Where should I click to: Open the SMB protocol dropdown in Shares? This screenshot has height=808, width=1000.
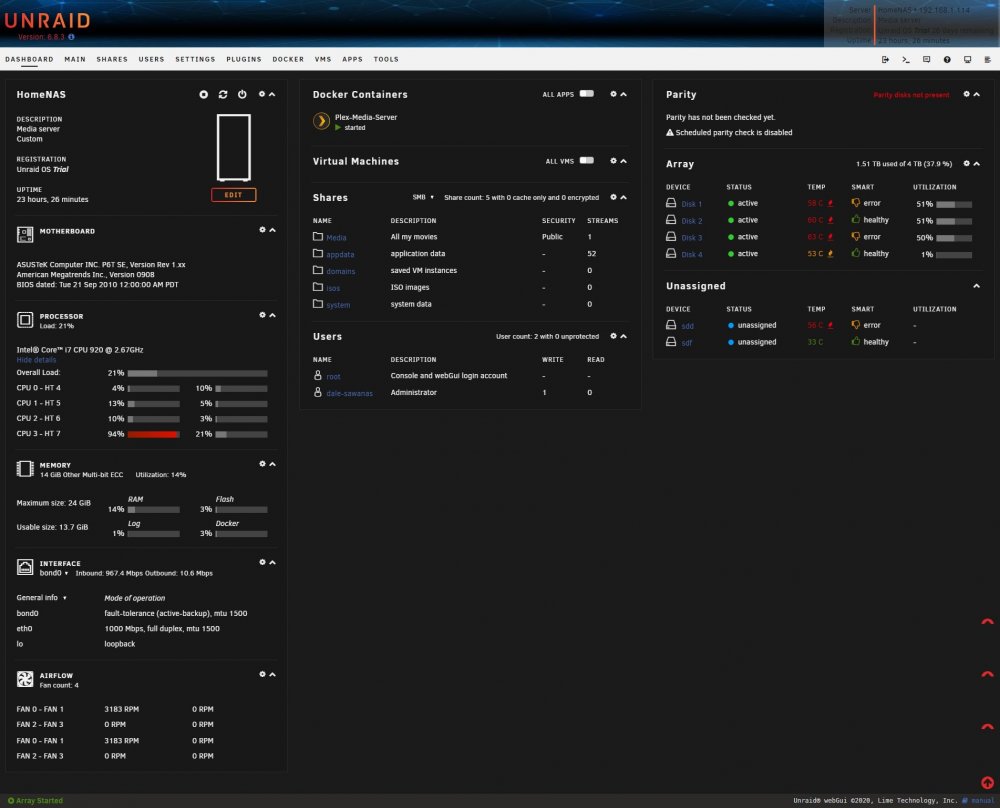pyautogui.click(x=423, y=197)
